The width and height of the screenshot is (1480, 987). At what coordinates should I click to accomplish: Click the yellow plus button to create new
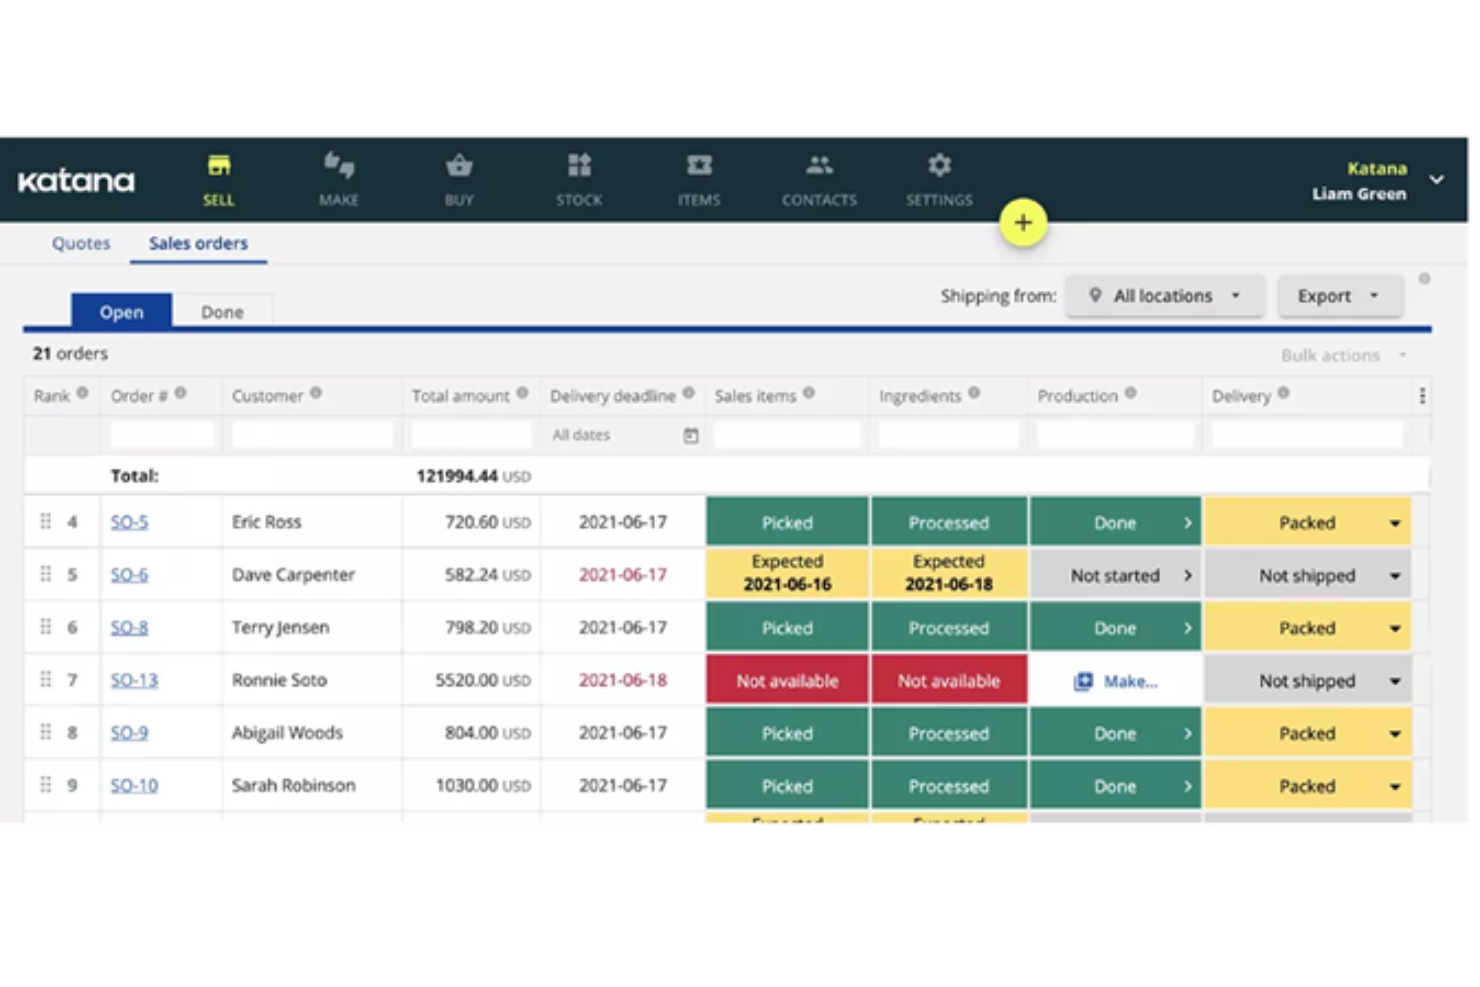[1023, 222]
